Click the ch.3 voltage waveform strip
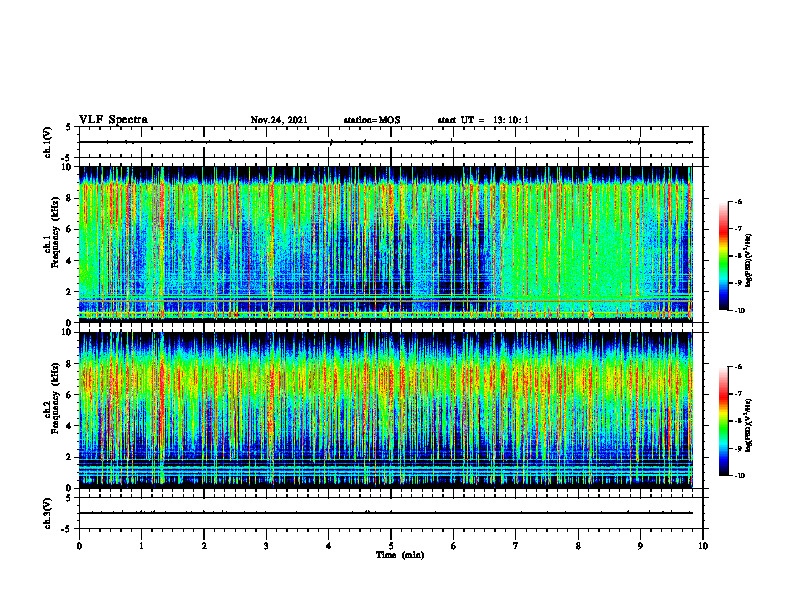 [391, 513]
